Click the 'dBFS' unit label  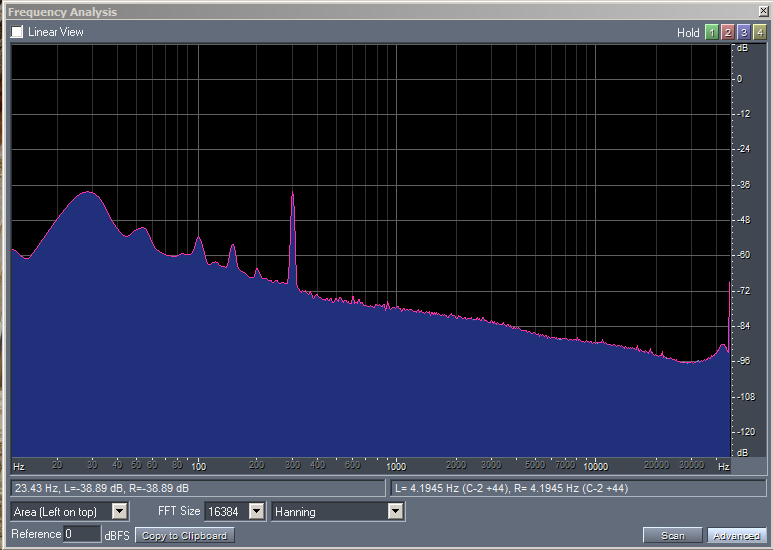[117, 535]
